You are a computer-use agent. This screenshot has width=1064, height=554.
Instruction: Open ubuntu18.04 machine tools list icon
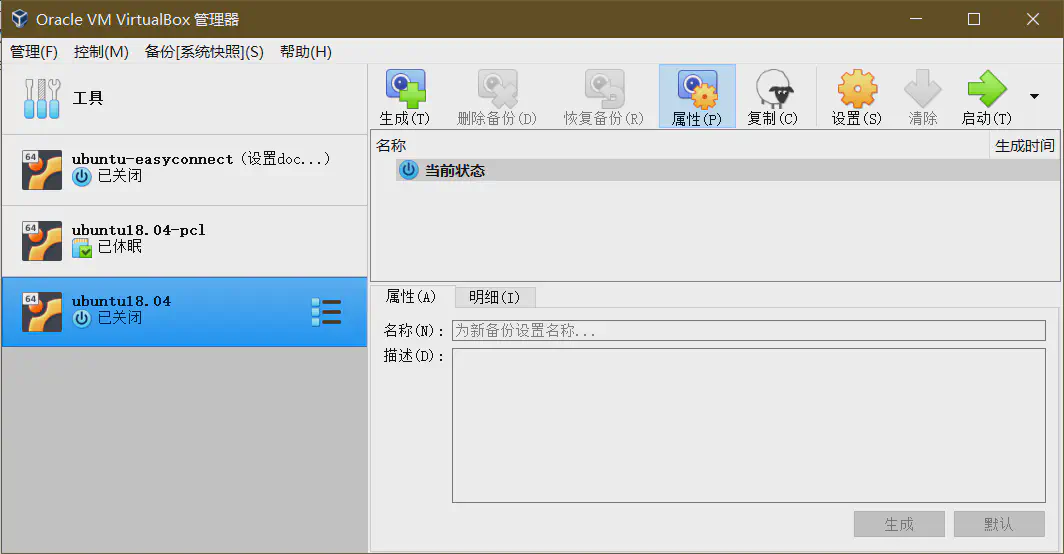point(326,312)
